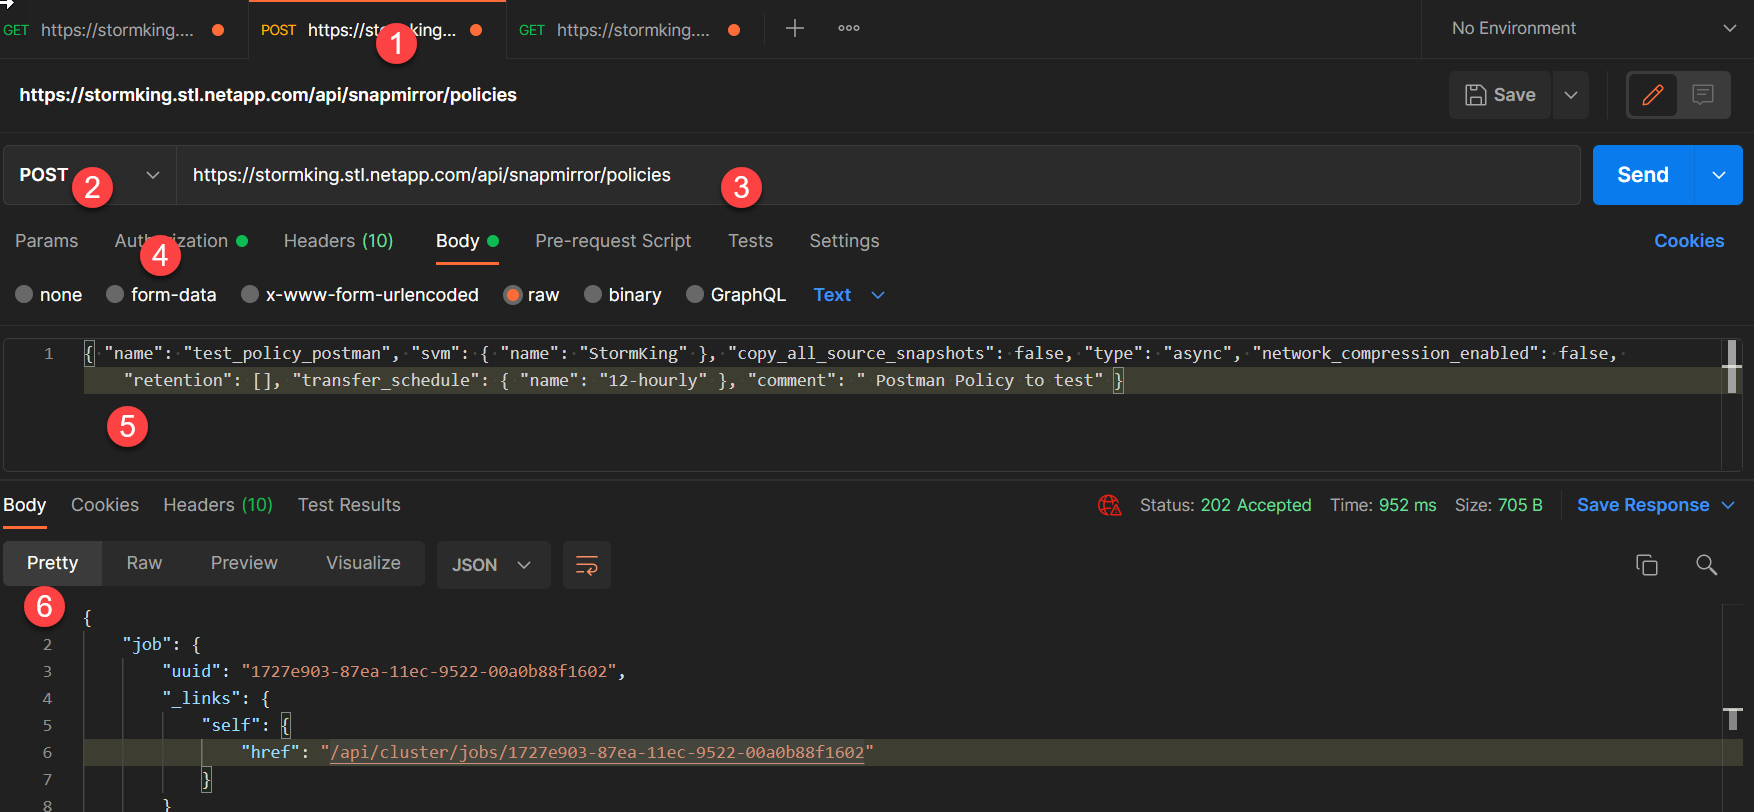Select the form-data body type

coord(116,295)
